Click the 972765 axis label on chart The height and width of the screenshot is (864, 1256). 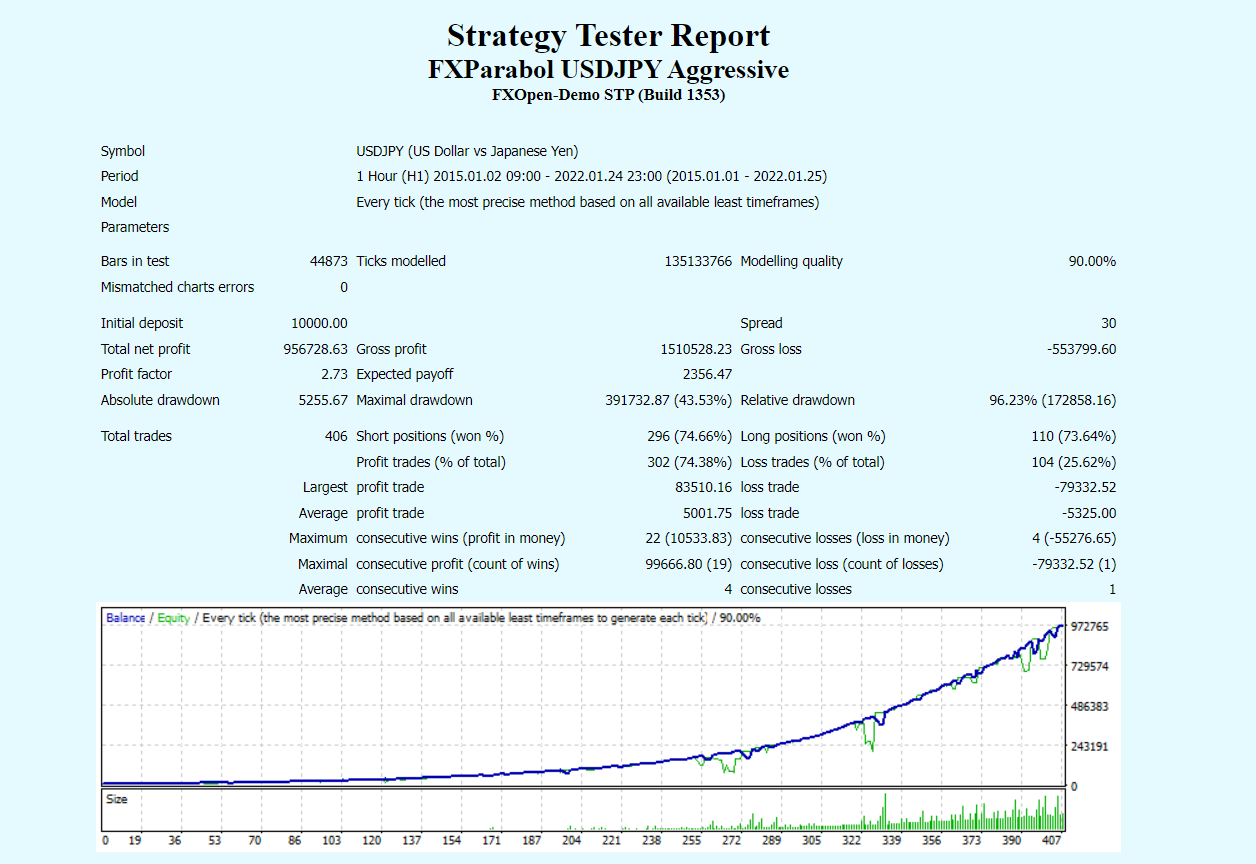tap(1089, 626)
